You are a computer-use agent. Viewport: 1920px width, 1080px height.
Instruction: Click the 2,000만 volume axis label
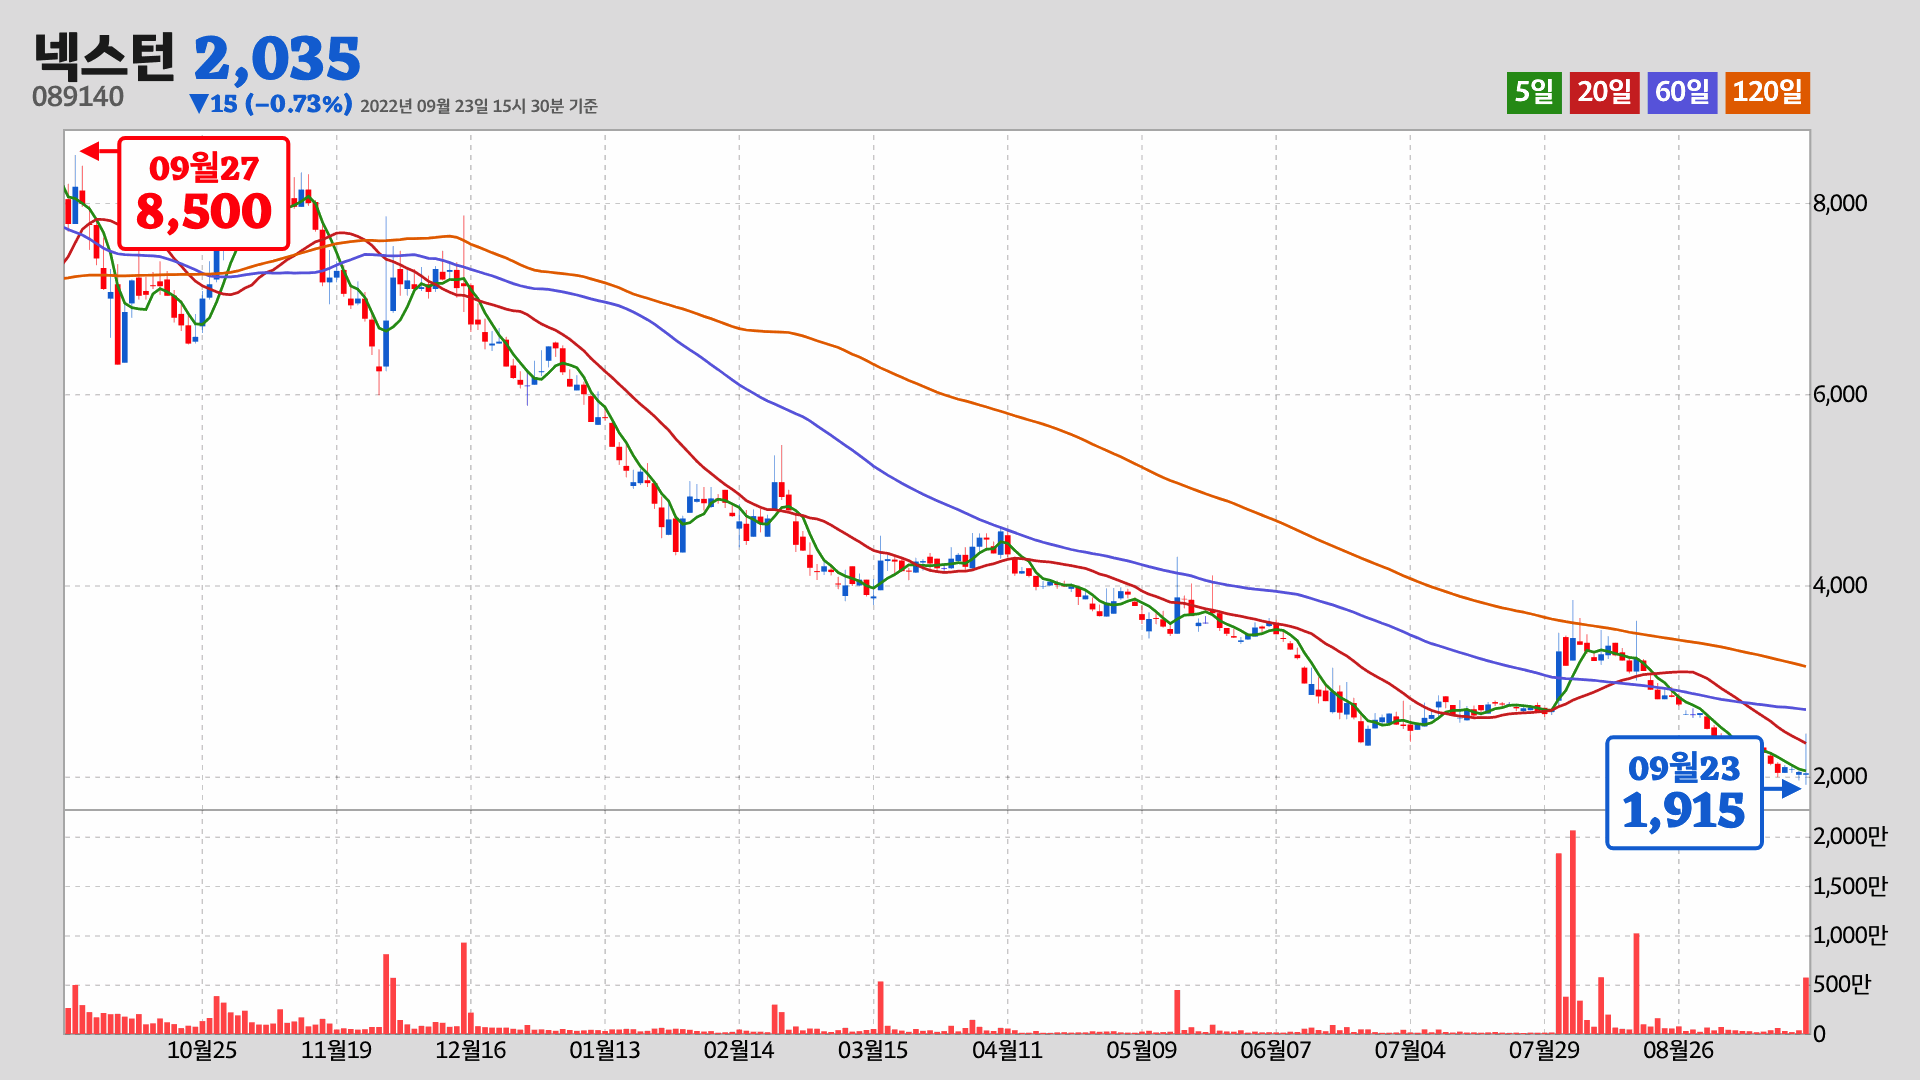click(x=1850, y=836)
